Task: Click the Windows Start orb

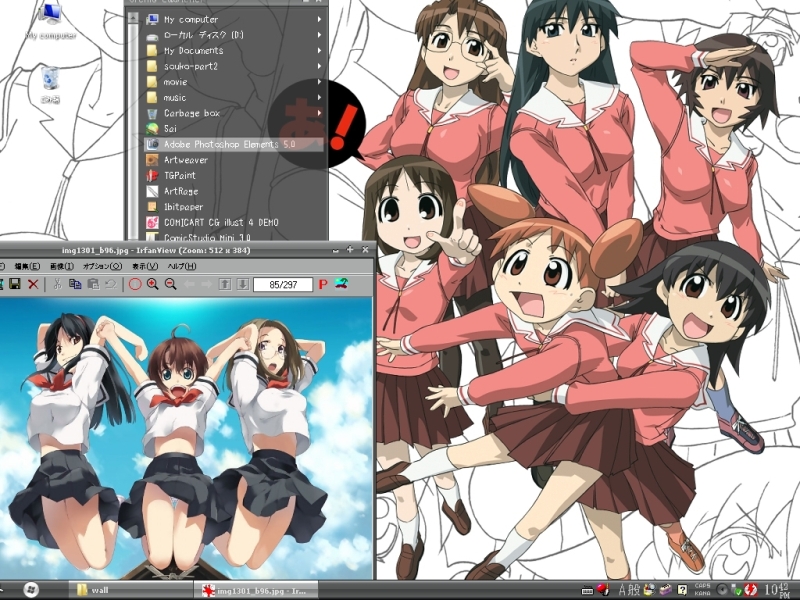Action: click(31, 589)
